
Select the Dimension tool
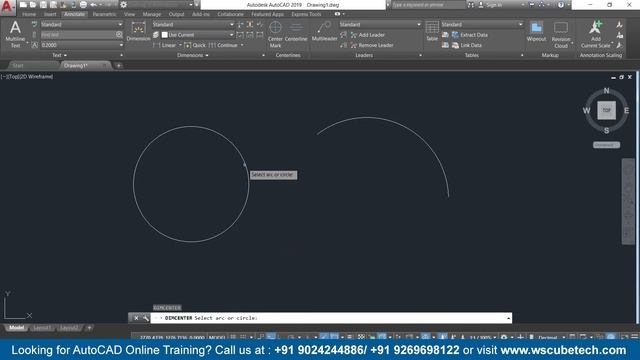pos(138,32)
